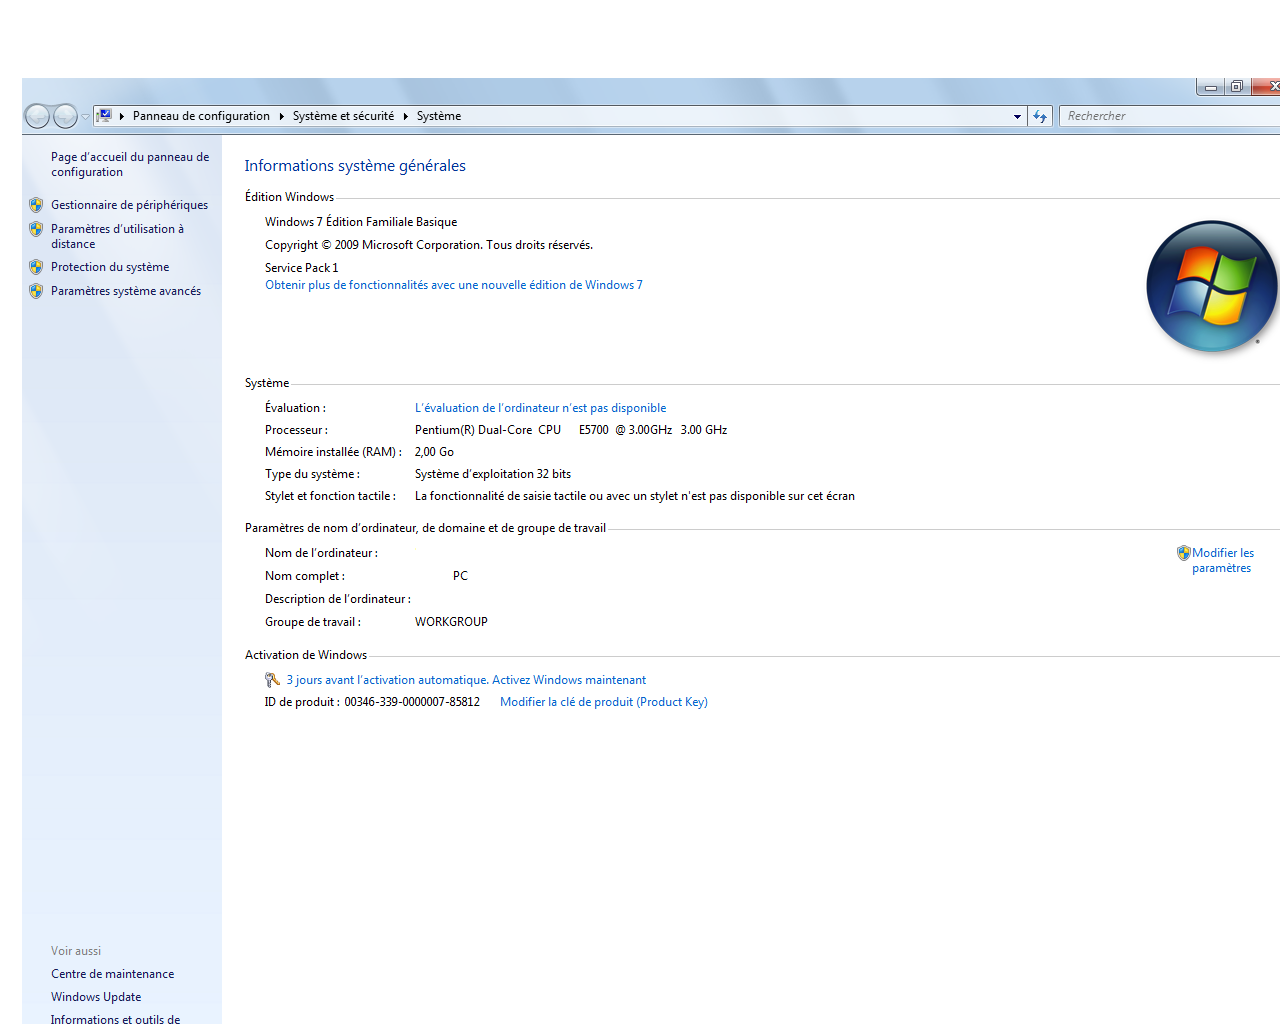Click the Modifier les paramètres link
This screenshot has height=1024, width=1280.
1222,560
